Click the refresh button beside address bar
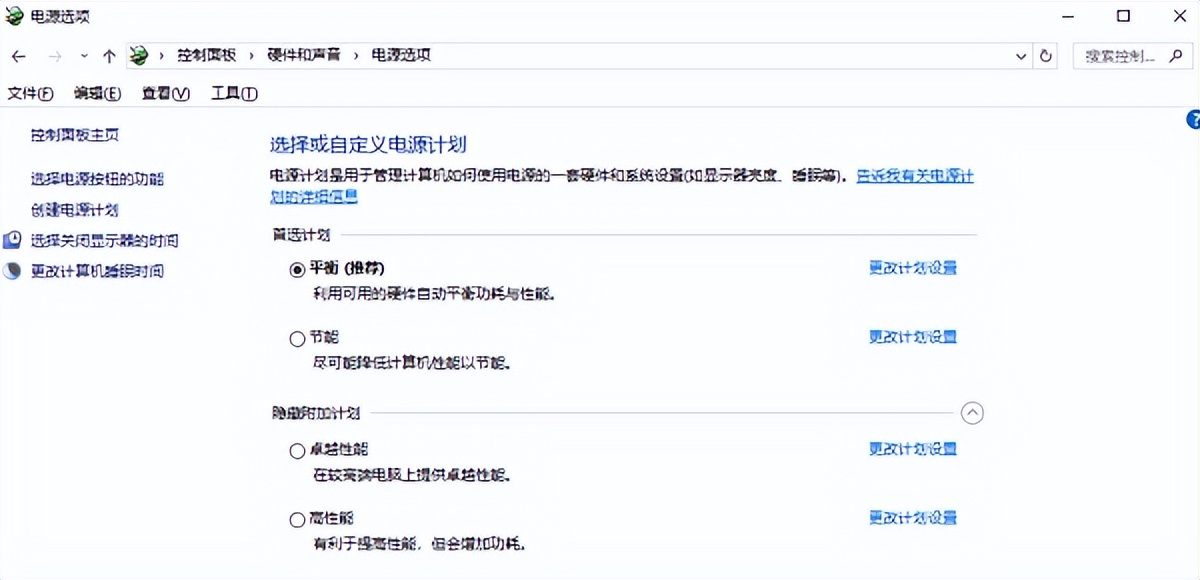 coord(1047,56)
